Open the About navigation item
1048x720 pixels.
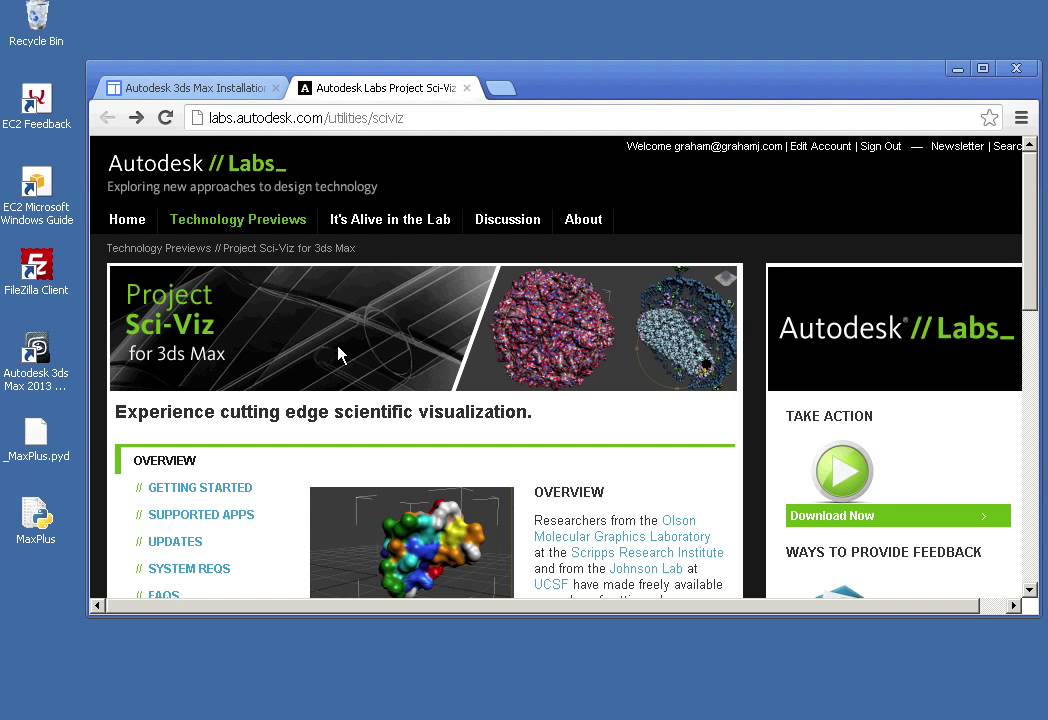583,219
